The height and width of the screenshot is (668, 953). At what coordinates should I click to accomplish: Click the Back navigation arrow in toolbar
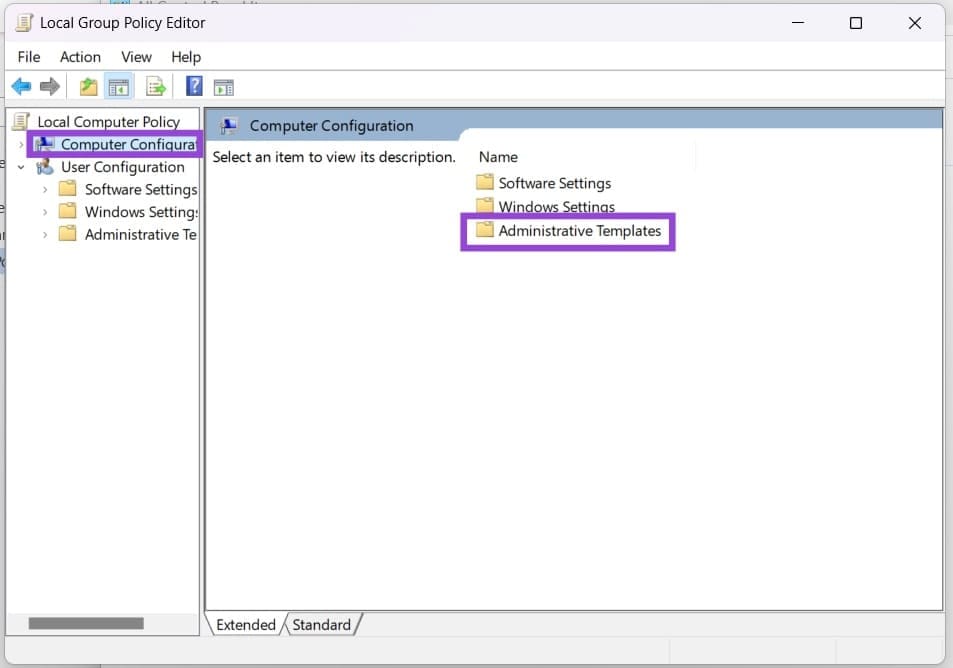pyautogui.click(x=21, y=86)
